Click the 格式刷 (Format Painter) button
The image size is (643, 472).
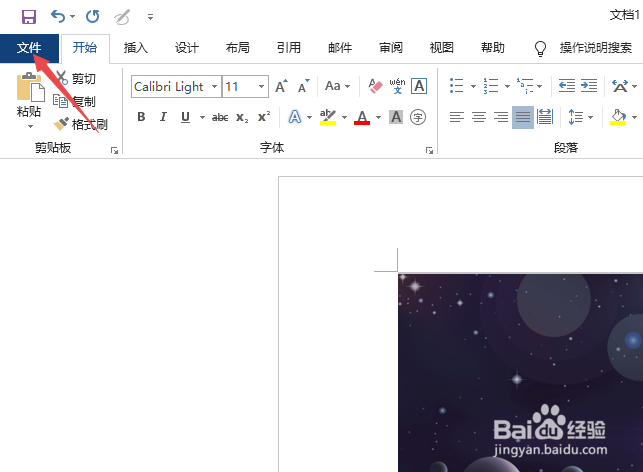tap(80, 124)
